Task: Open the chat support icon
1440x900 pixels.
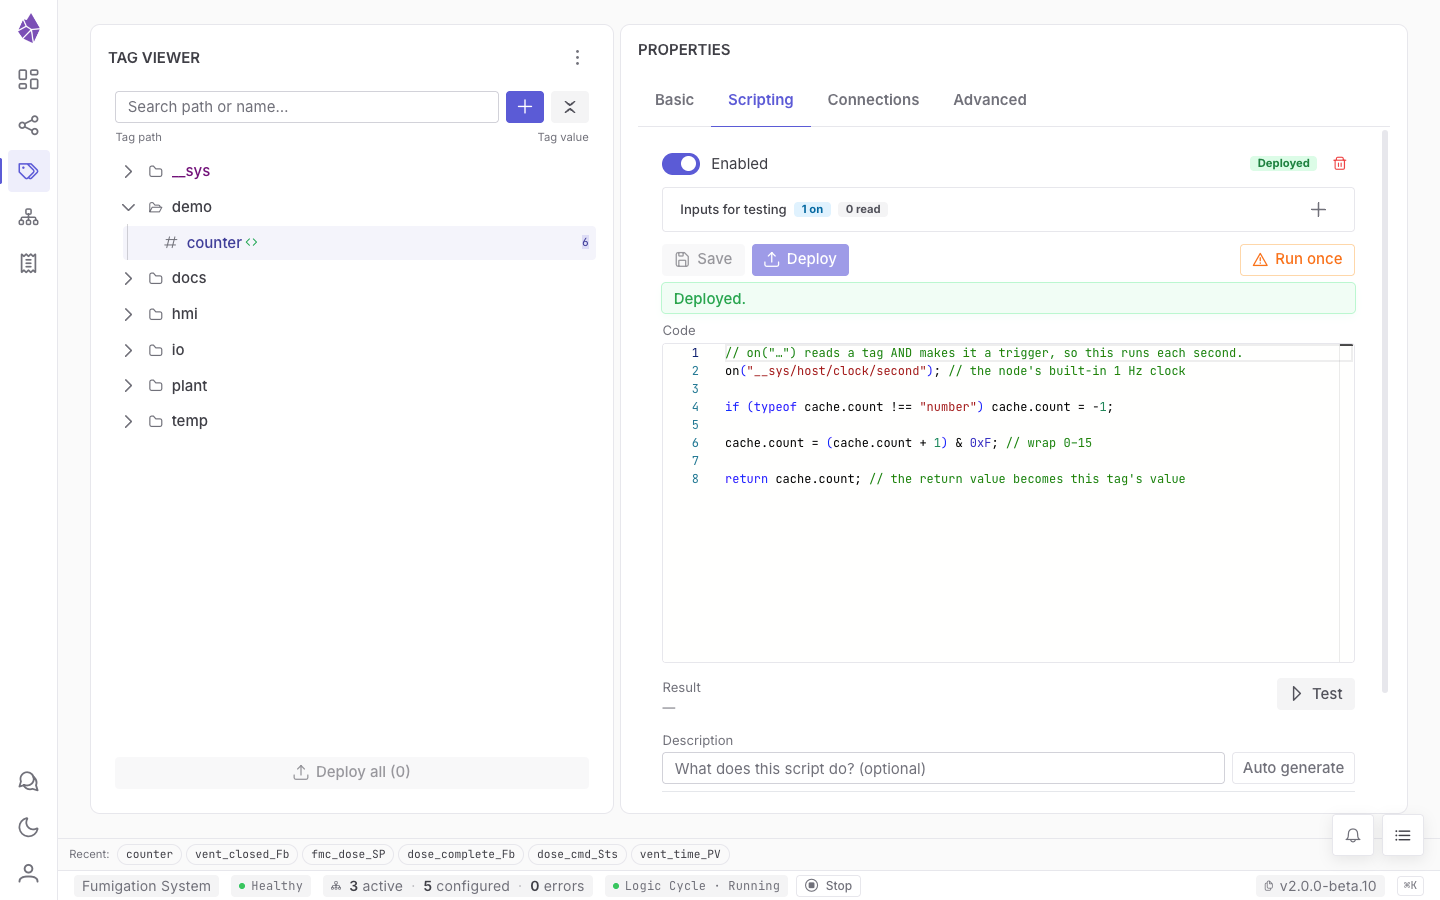Action: 29,781
